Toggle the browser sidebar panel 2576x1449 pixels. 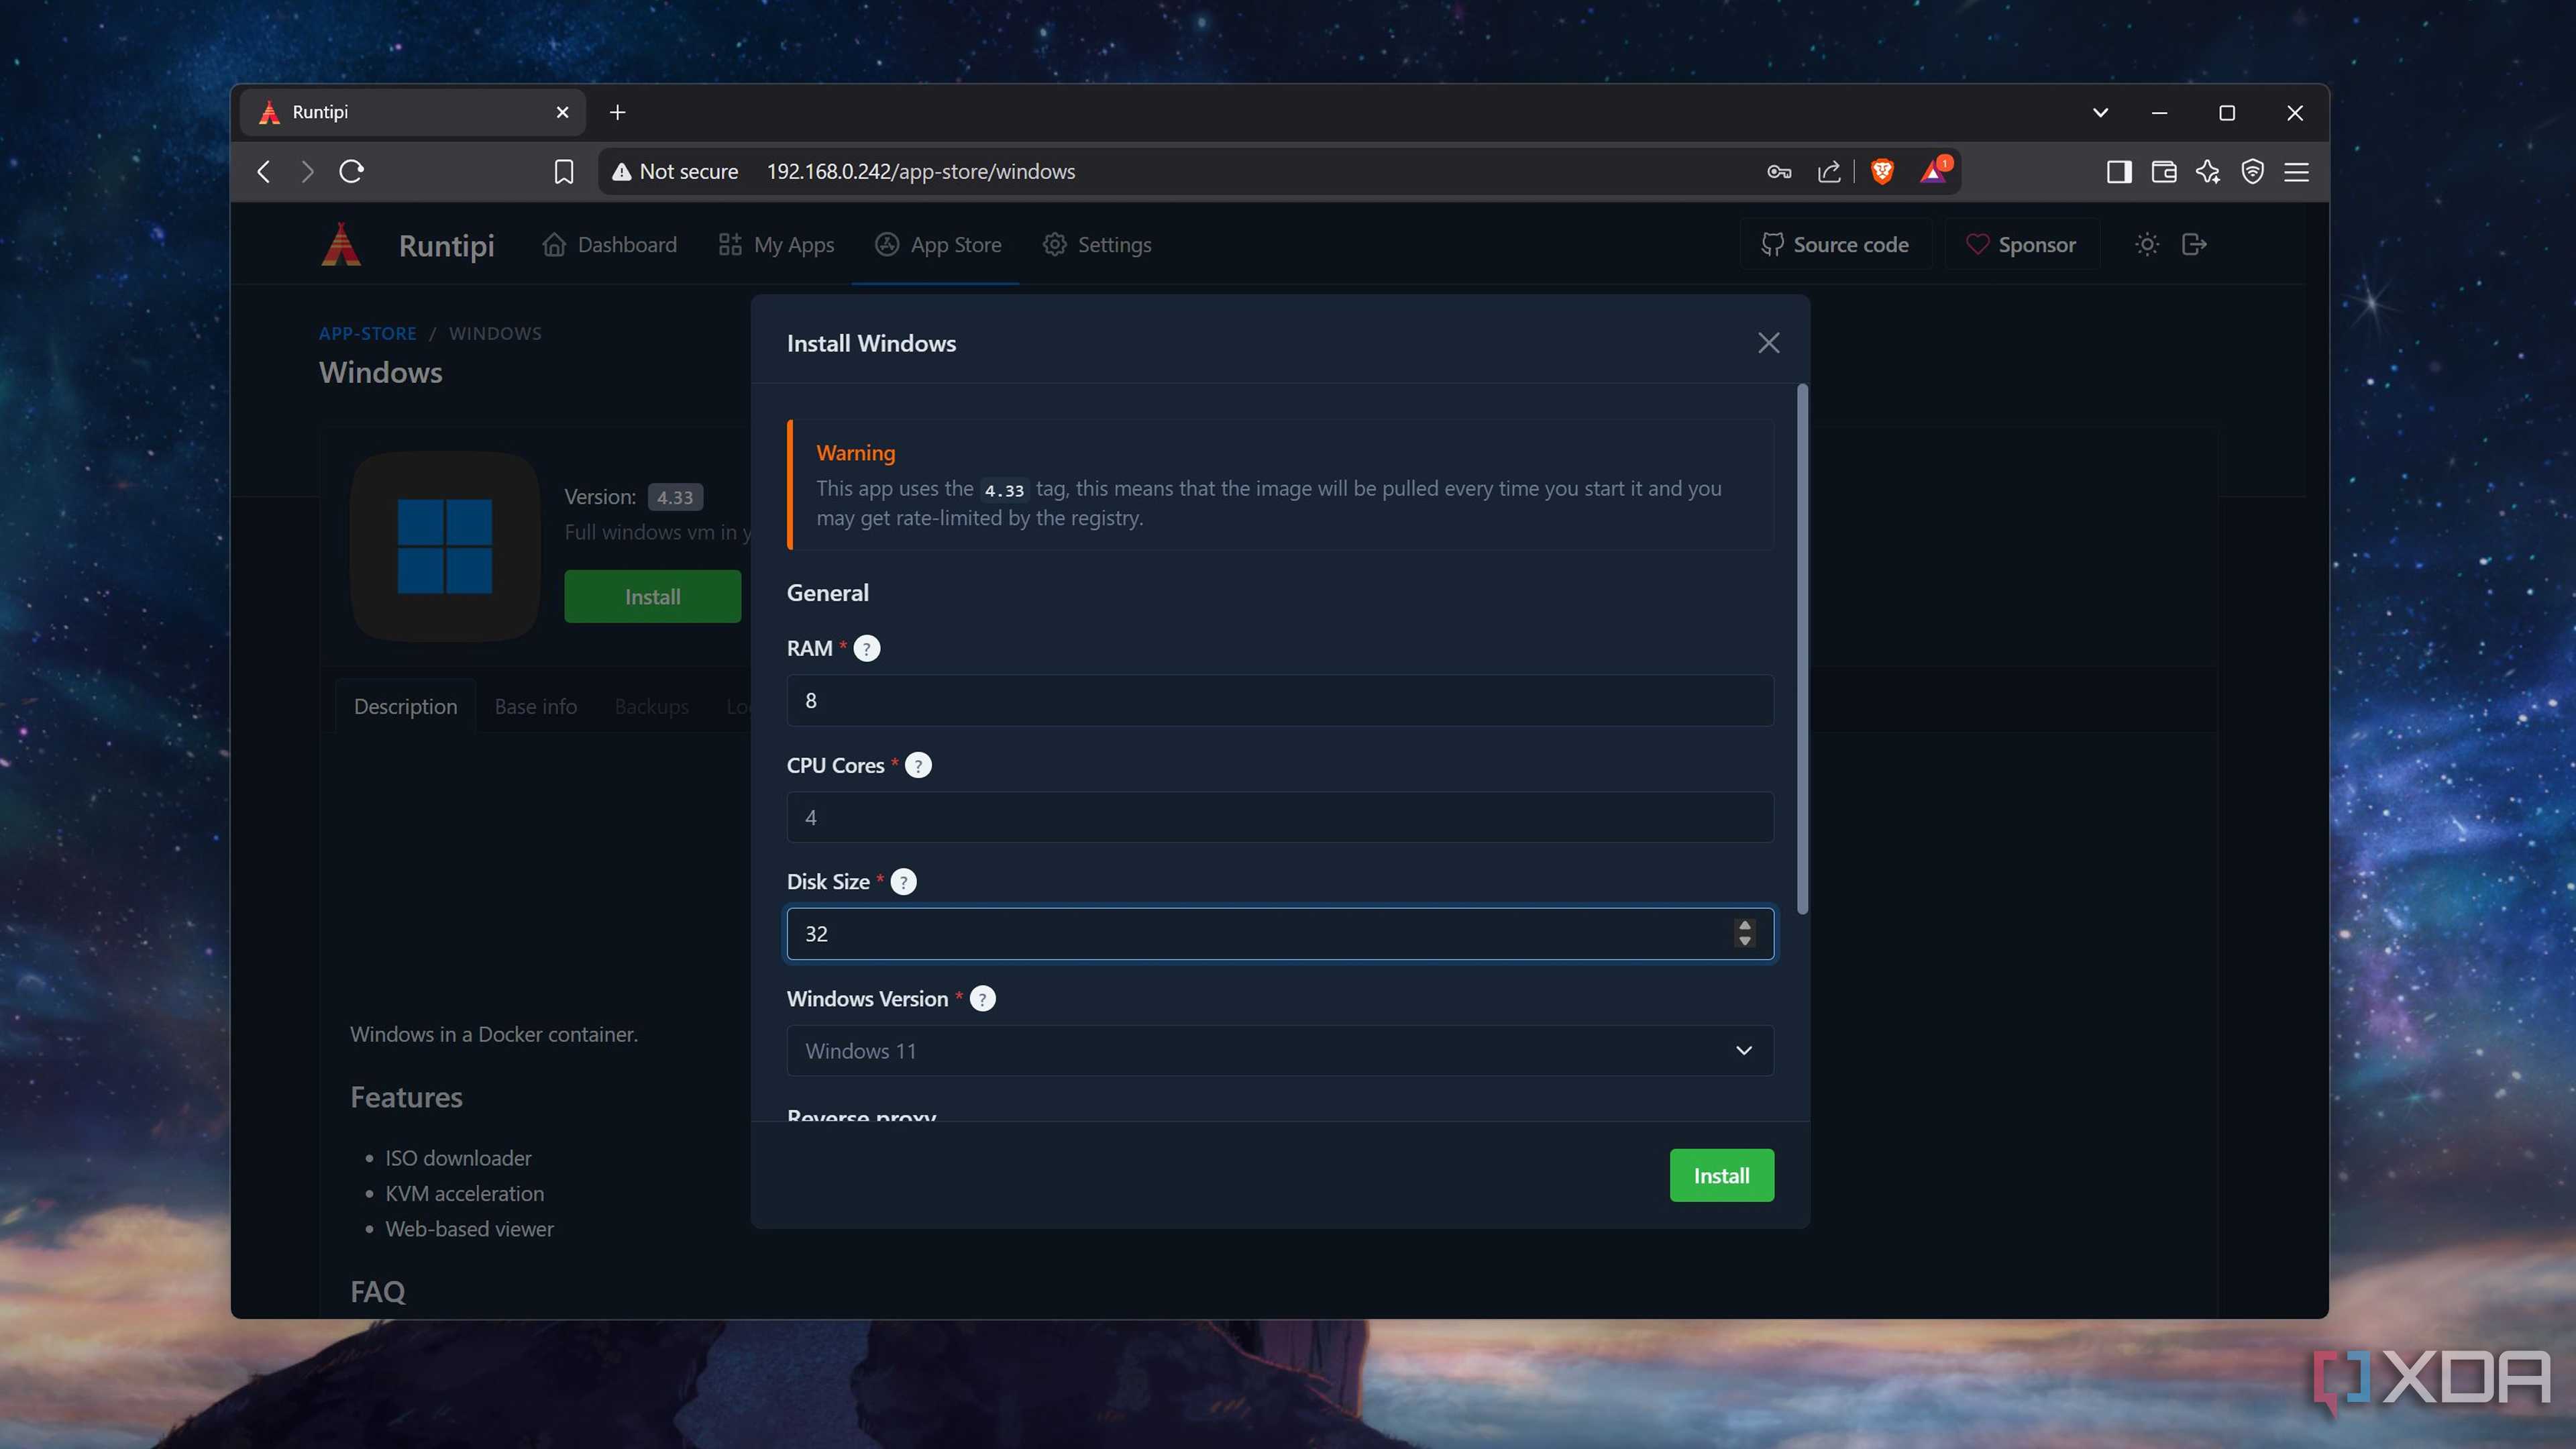[2118, 171]
